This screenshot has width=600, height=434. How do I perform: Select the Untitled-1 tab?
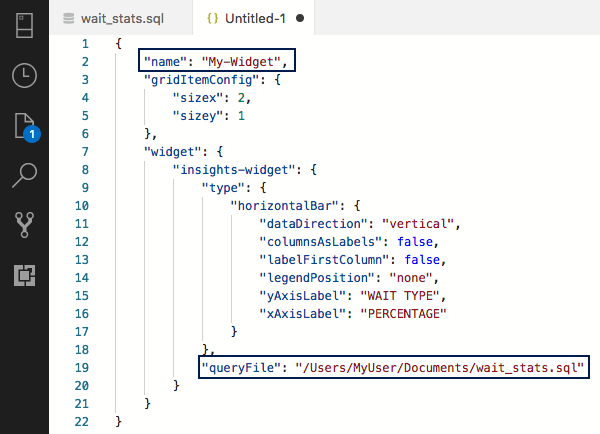pyautogui.click(x=255, y=18)
